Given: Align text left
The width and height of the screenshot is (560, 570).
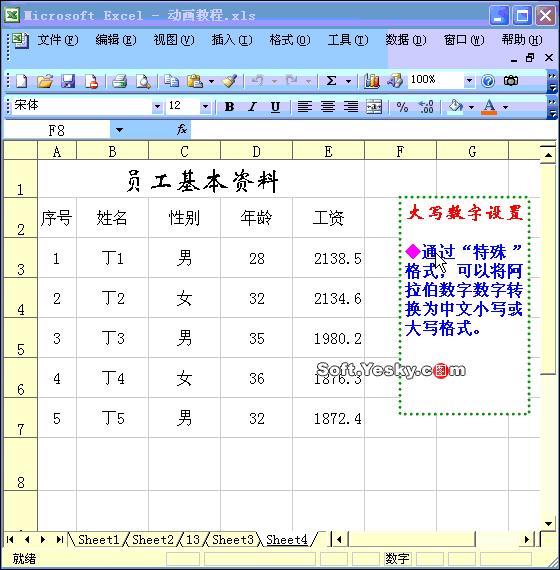Looking at the screenshot, I should point(305,107).
